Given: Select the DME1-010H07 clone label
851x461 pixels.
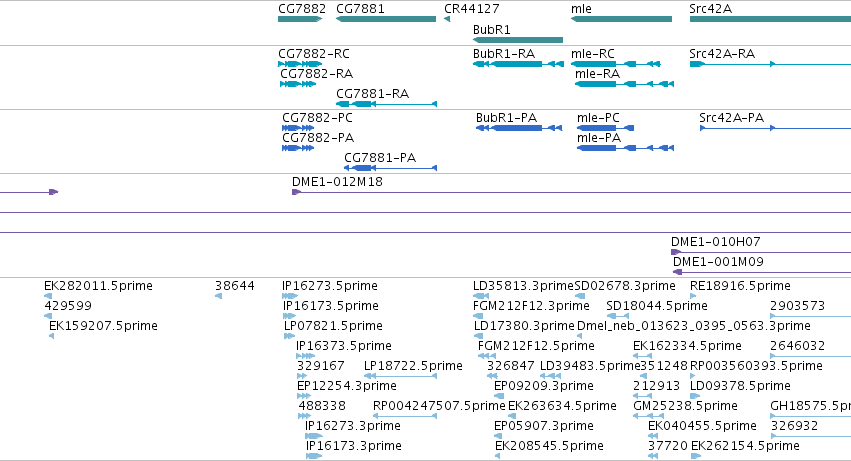Looking at the screenshot, I should (715, 242).
